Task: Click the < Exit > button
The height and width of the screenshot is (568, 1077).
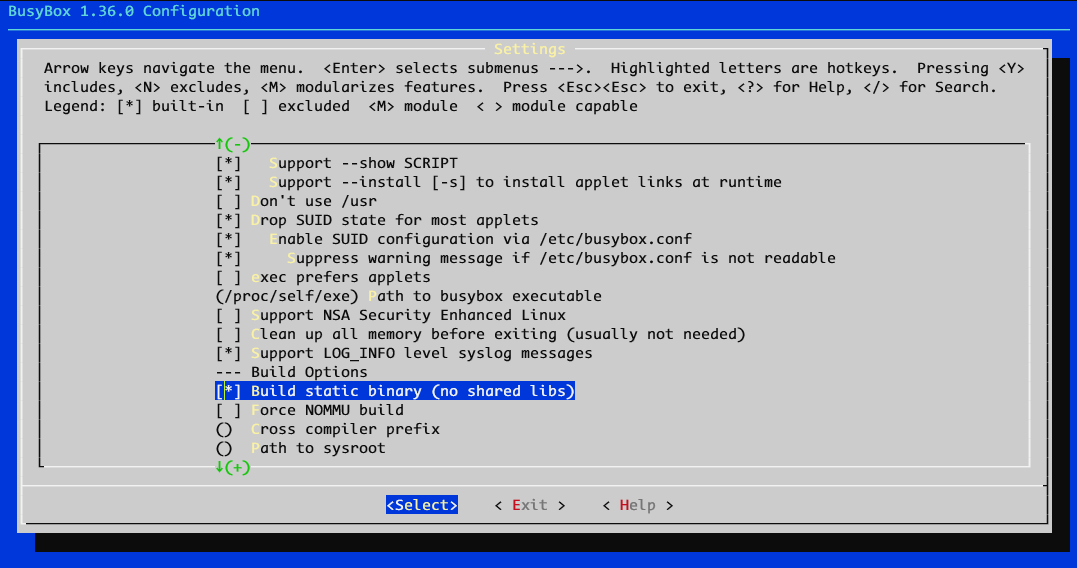Action: [x=530, y=505]
